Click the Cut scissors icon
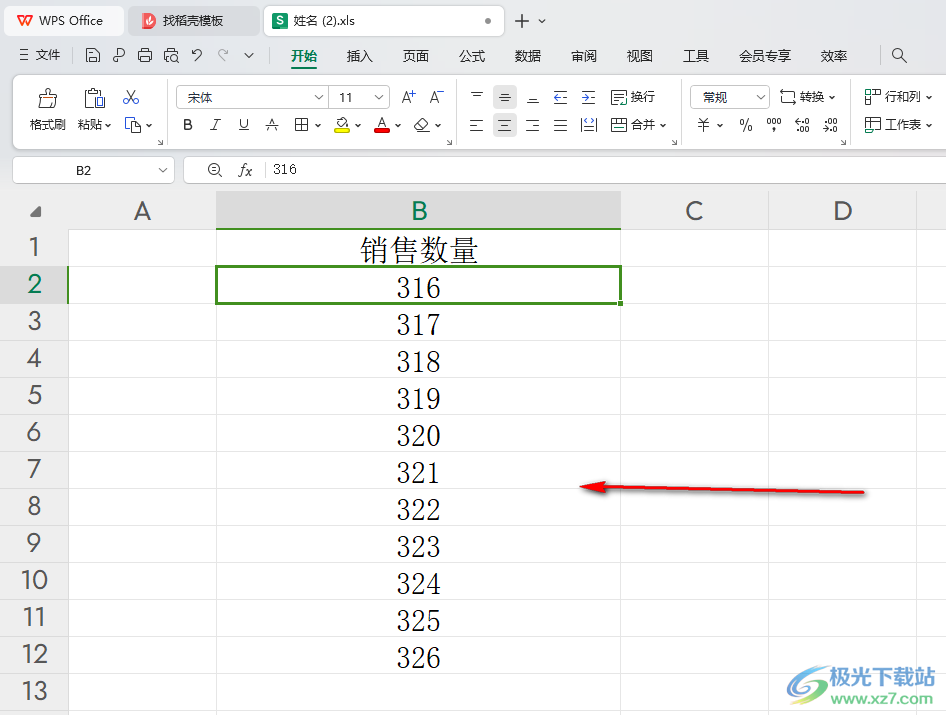Viewport: 946px width, 715px height. 131,98
